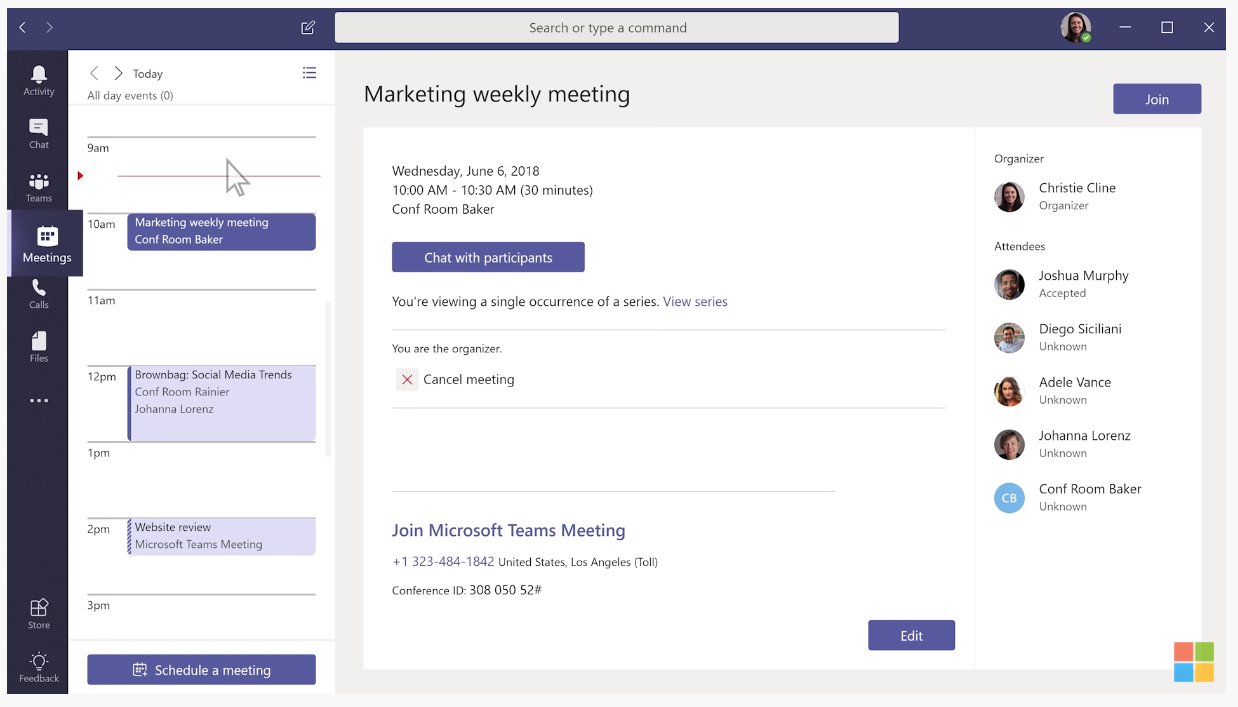This screenshot has height=707, width=1238.
Task: Select the Marketing weekly meeting calendar event
Action: (x=221, y=231)
